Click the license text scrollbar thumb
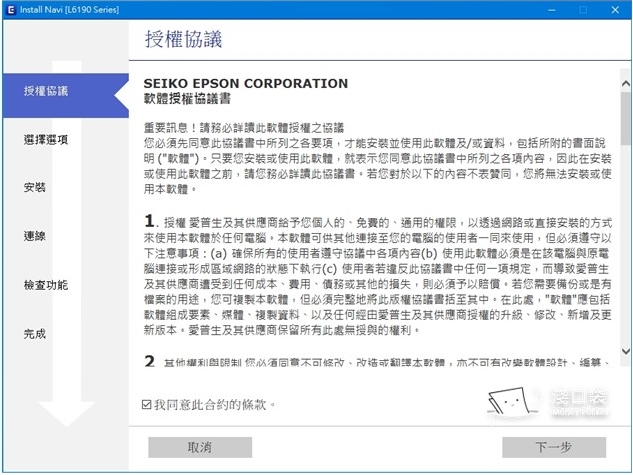This screenshot has width=633, height=475. point(626,118)
